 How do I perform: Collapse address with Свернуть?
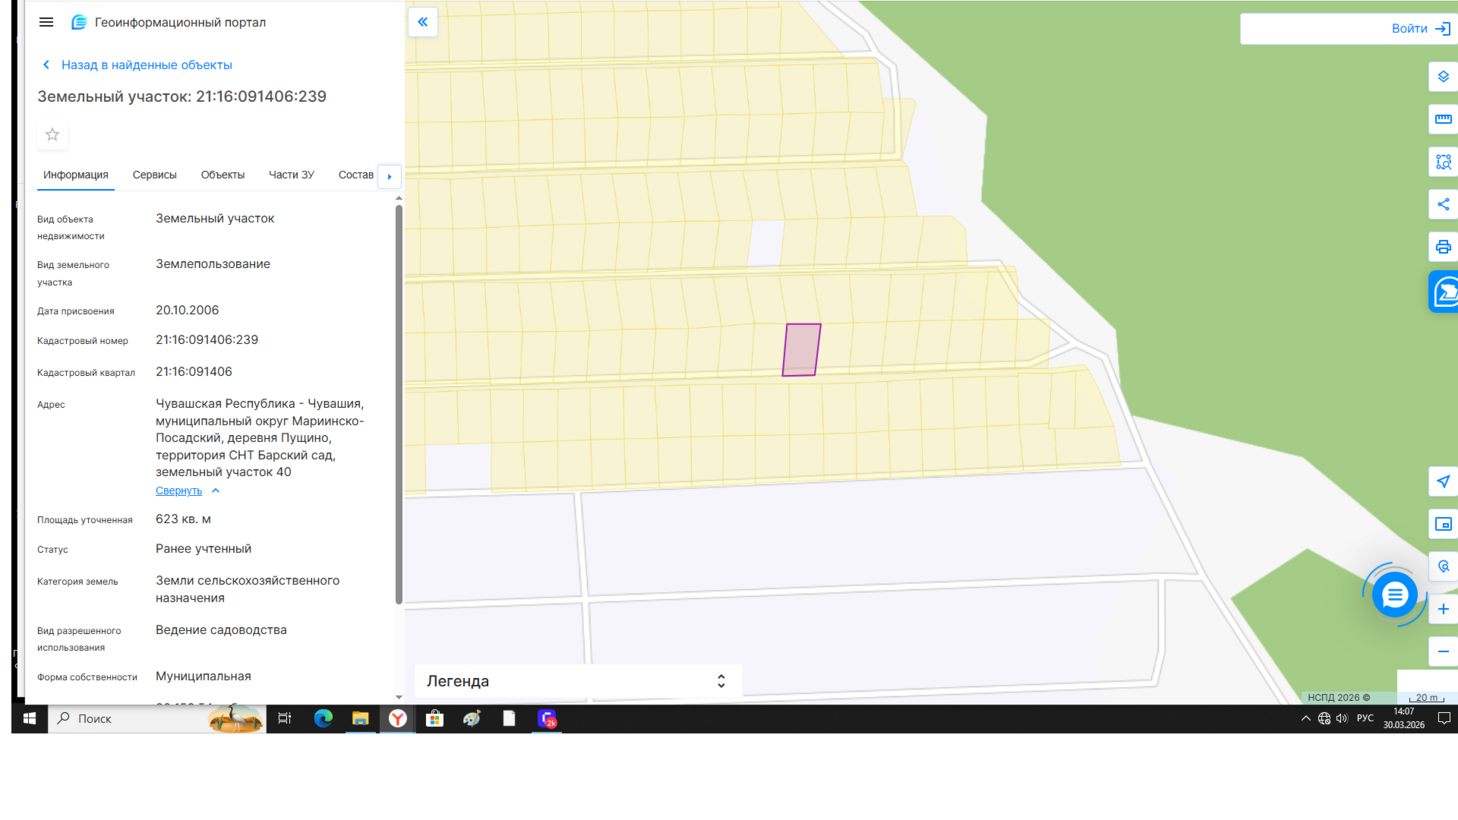pos(179,491)
